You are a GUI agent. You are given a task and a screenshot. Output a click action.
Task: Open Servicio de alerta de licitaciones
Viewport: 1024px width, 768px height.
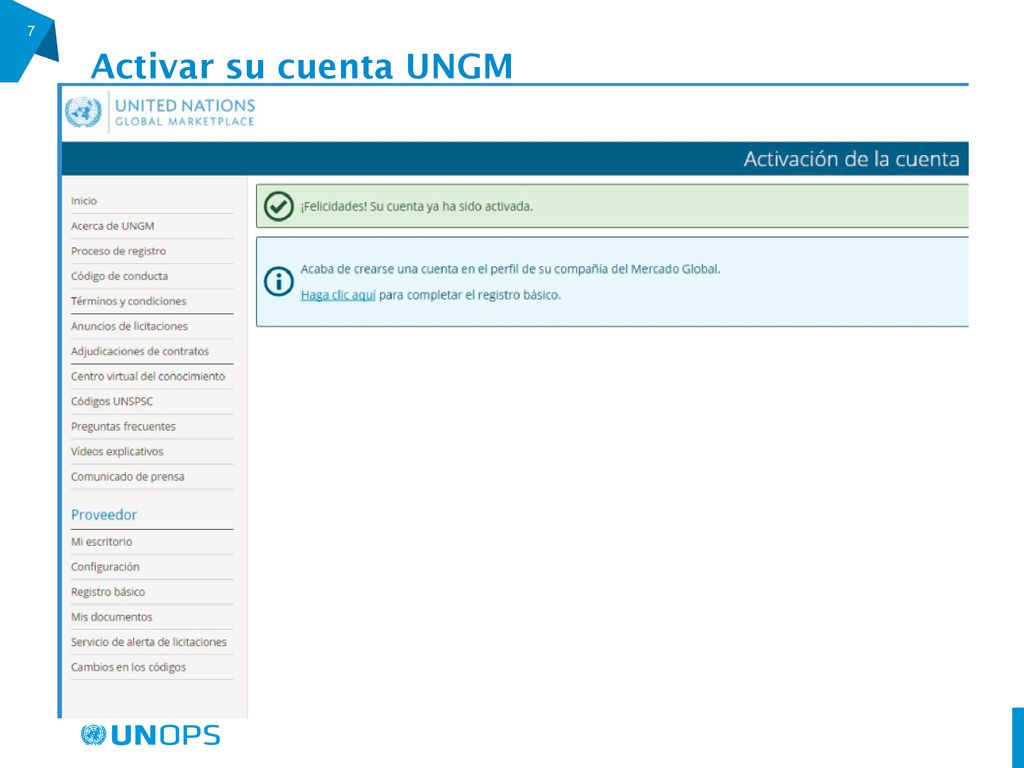[149, 642]
